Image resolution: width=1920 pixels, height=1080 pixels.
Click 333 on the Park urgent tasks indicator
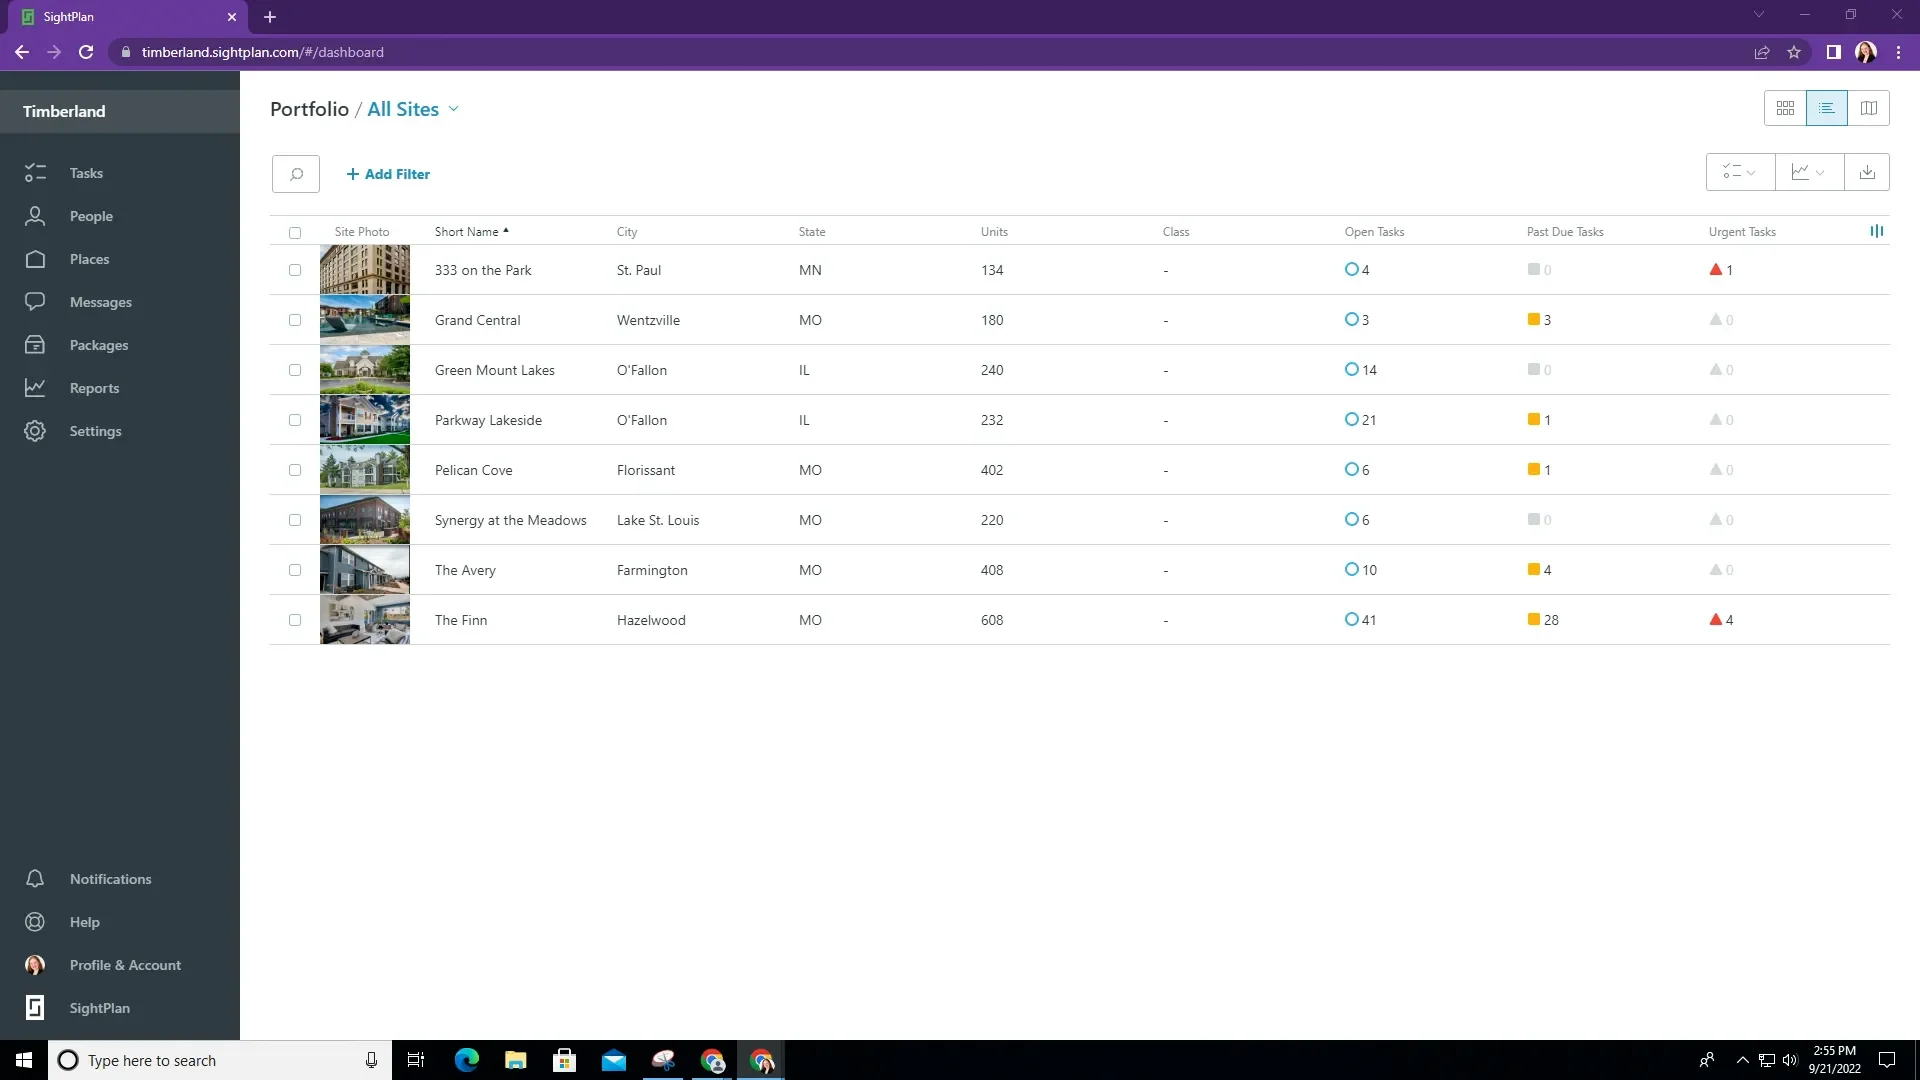[x=1721, y=270]
